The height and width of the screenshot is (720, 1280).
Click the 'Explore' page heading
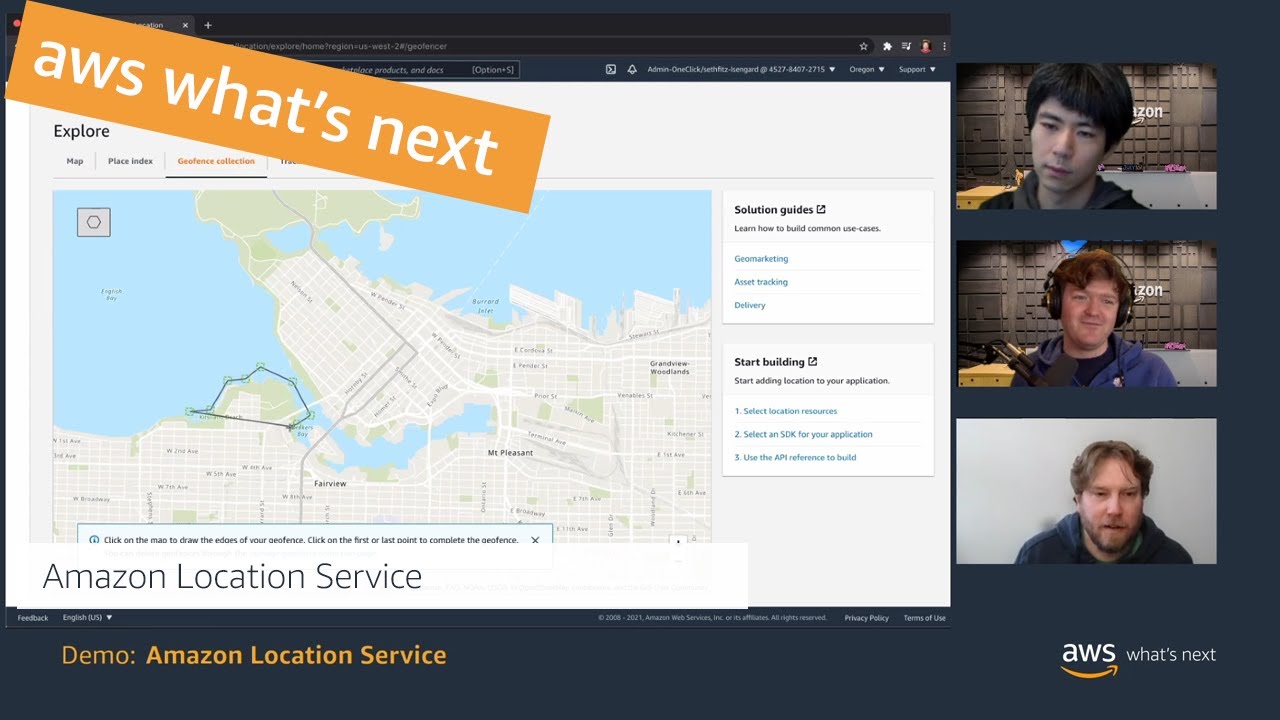(x=82, y=131)
